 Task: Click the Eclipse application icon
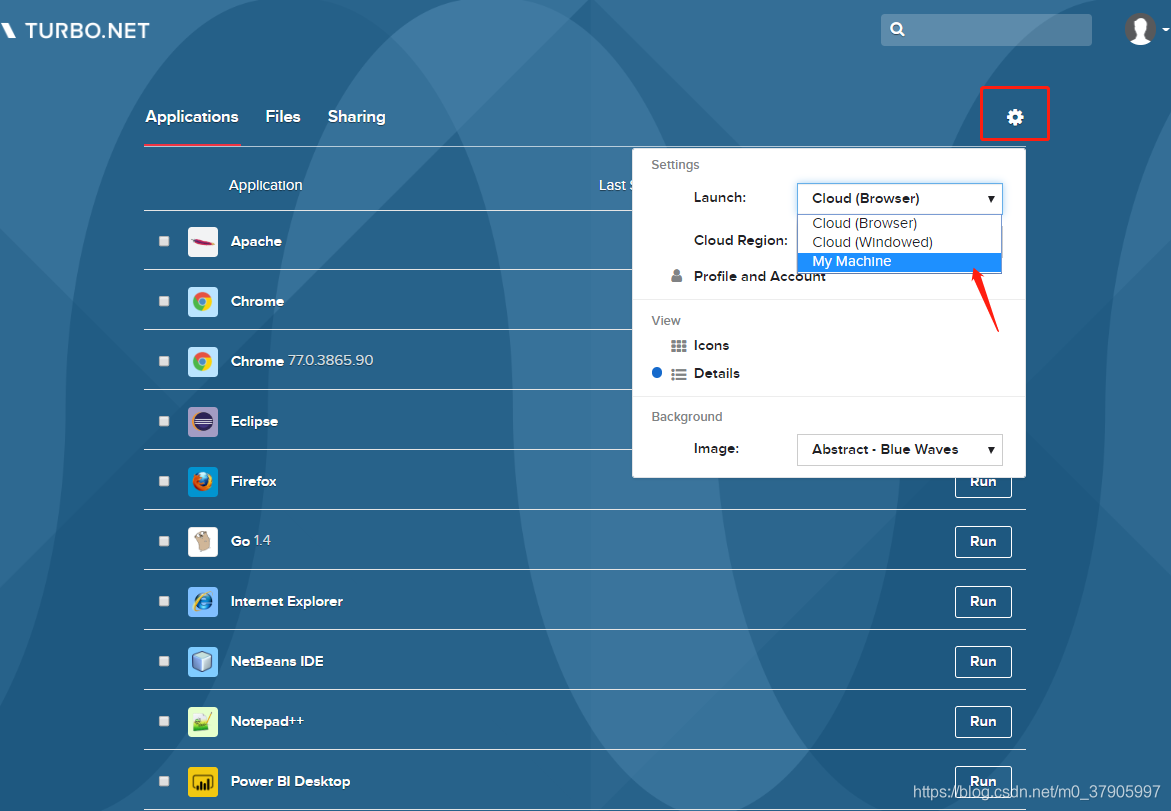[x=202, y=422]
